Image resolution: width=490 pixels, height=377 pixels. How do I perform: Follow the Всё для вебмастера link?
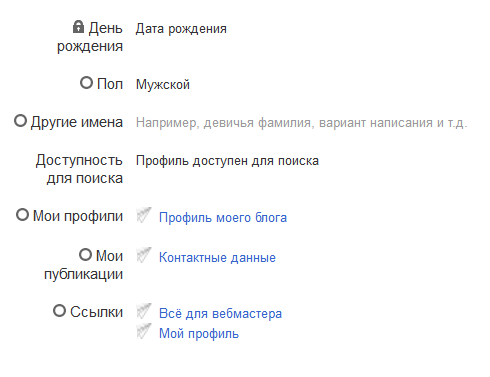pos(220,313)
